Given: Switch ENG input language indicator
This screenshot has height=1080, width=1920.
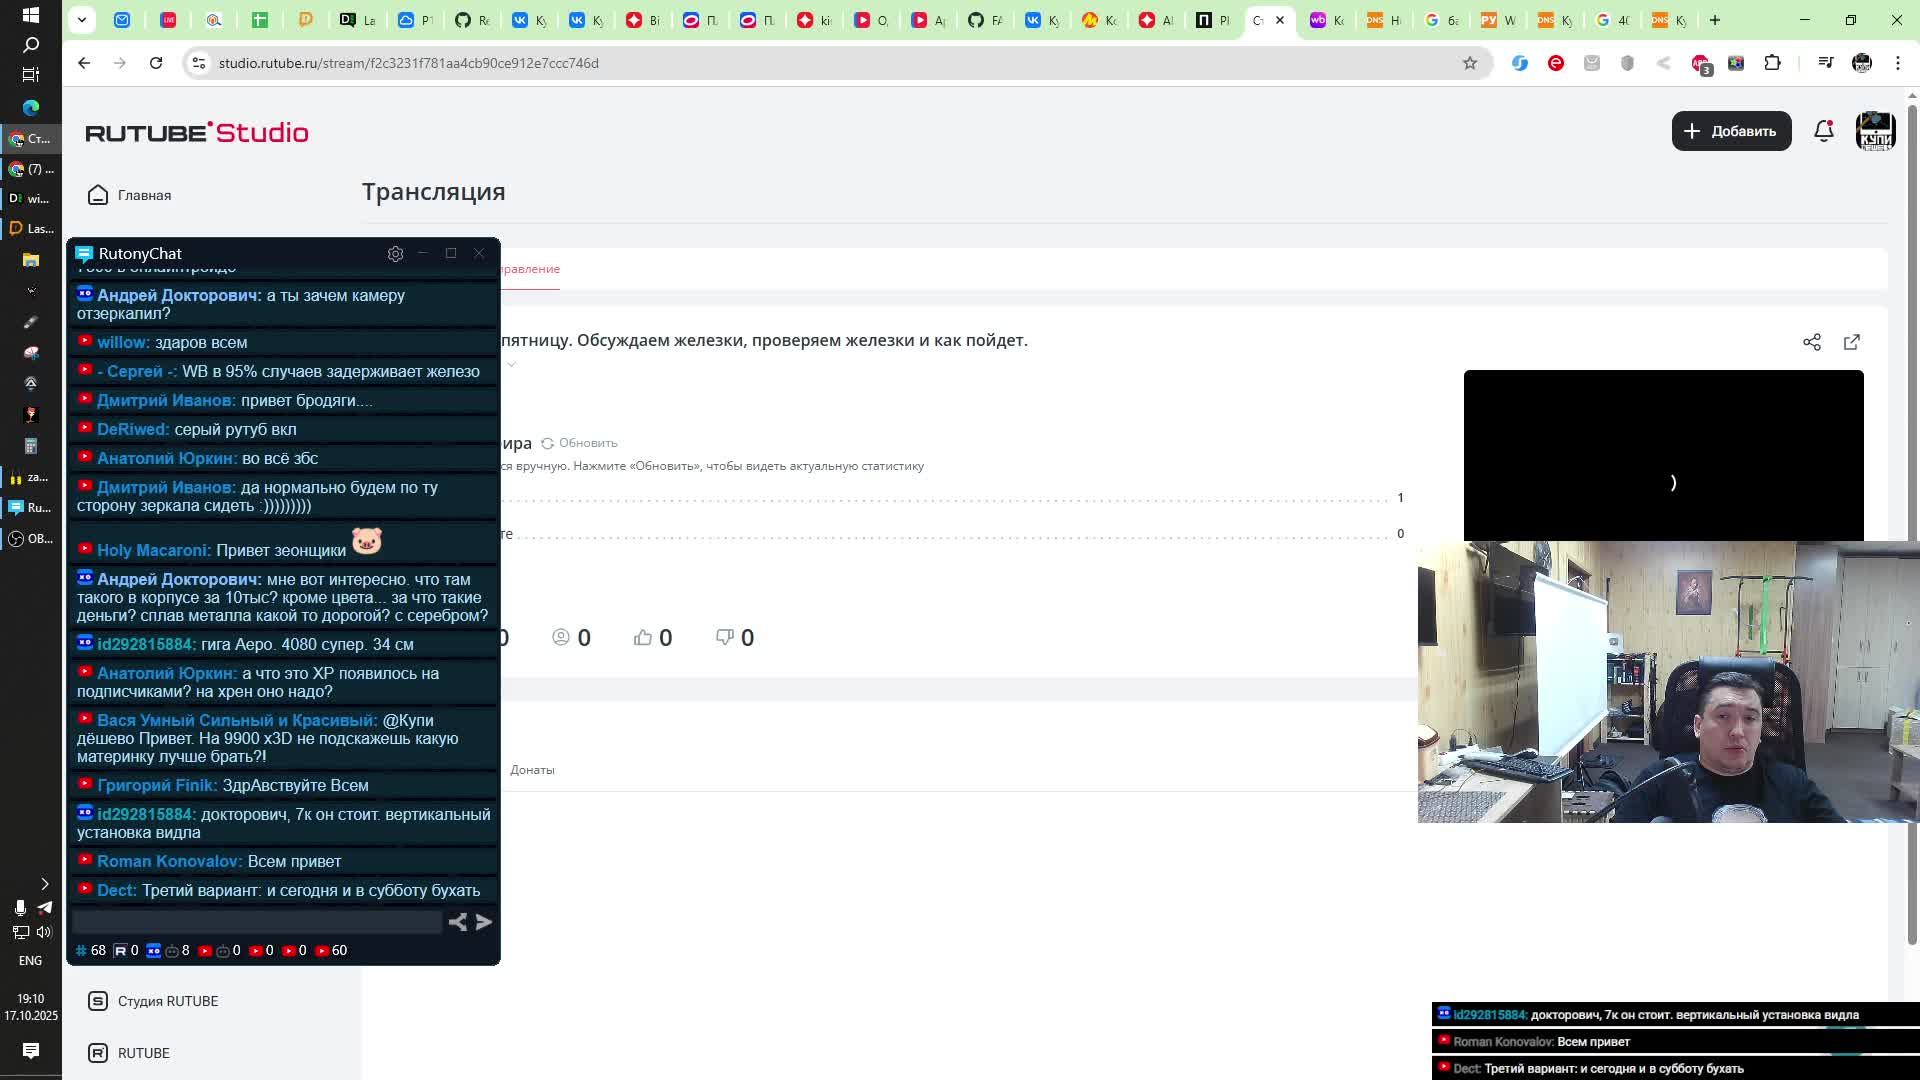Looking at the screenshot, I should 30,960.
